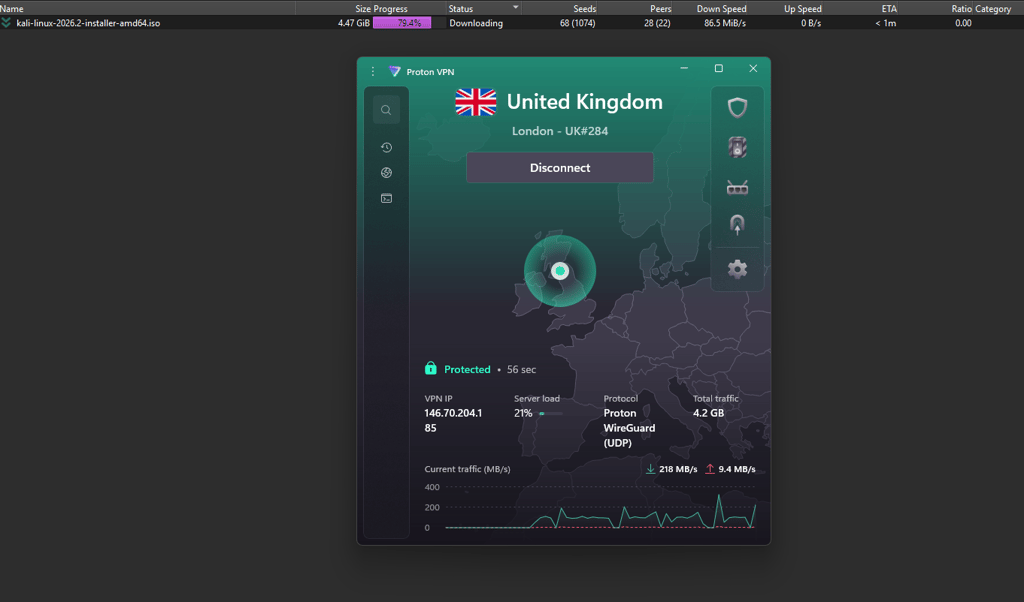
Task: Click the downloading arrow icon of kali-linux torrent
Action: coord(7,23)
